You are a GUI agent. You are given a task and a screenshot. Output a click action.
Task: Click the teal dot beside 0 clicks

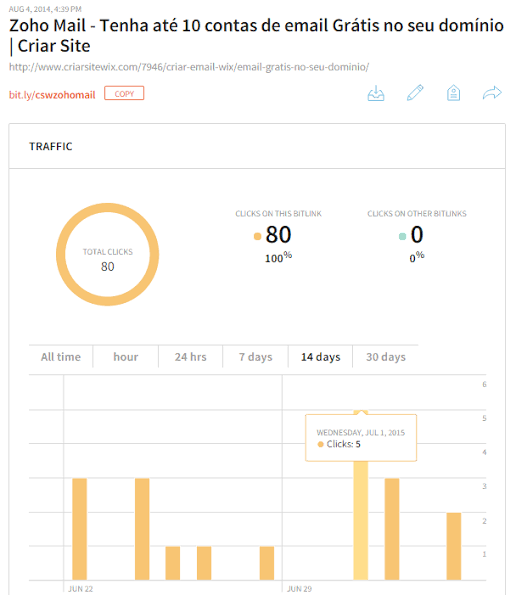pyautogui.click(x=403, y=236)
